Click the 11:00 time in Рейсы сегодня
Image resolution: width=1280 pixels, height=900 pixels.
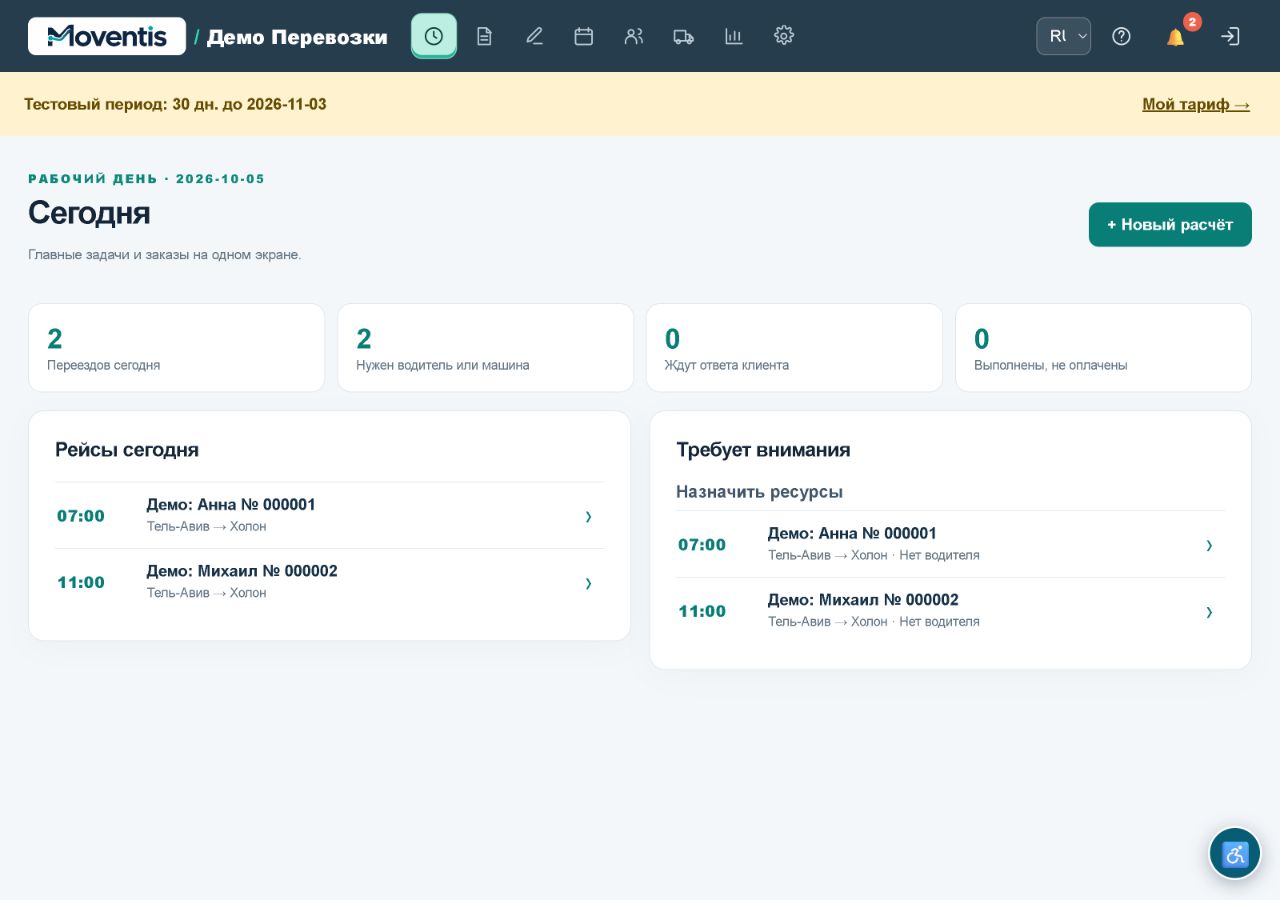coord(81,583)
